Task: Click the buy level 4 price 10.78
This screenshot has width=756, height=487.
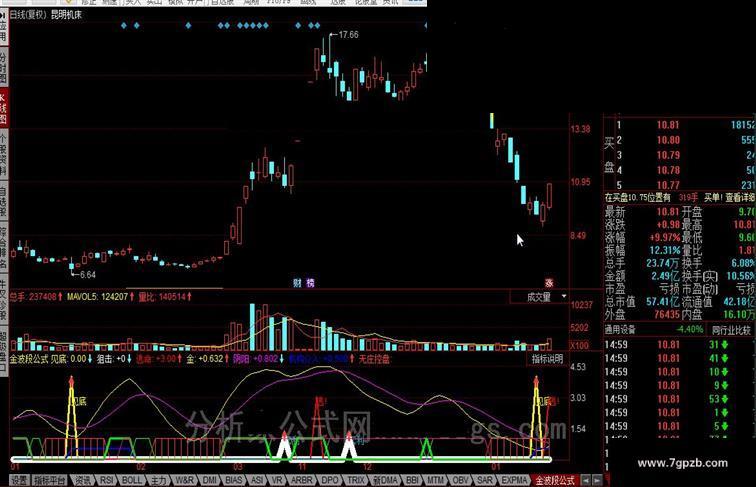Action: (x=668, y=170)
